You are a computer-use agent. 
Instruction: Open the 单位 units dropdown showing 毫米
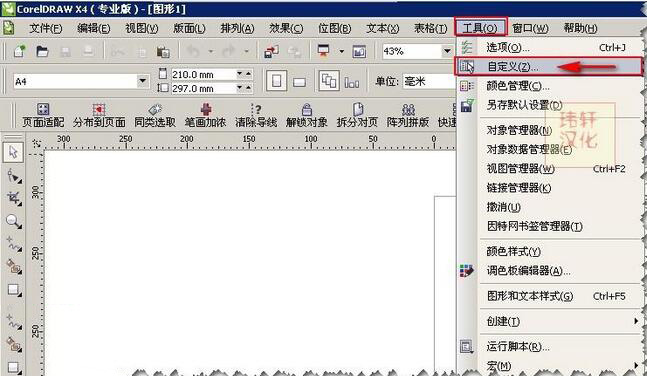tap(429, 81)
